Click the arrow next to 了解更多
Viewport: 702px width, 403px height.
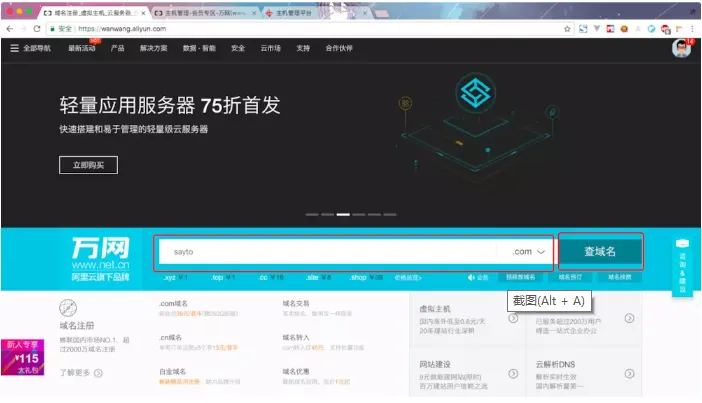(x=98, y=373)
